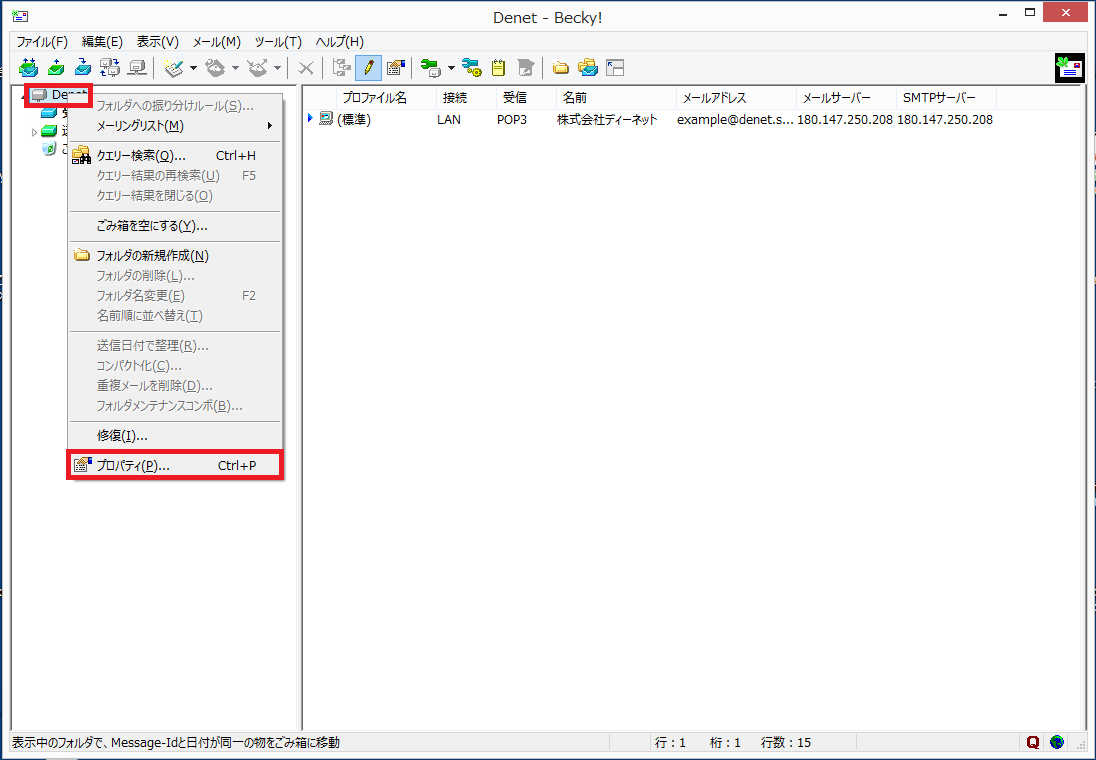Image resolution: width=1096 pixels, height=760 pixels.
Task: Expand the (標準) profile row blue triangle
Action: coord(310,118)
